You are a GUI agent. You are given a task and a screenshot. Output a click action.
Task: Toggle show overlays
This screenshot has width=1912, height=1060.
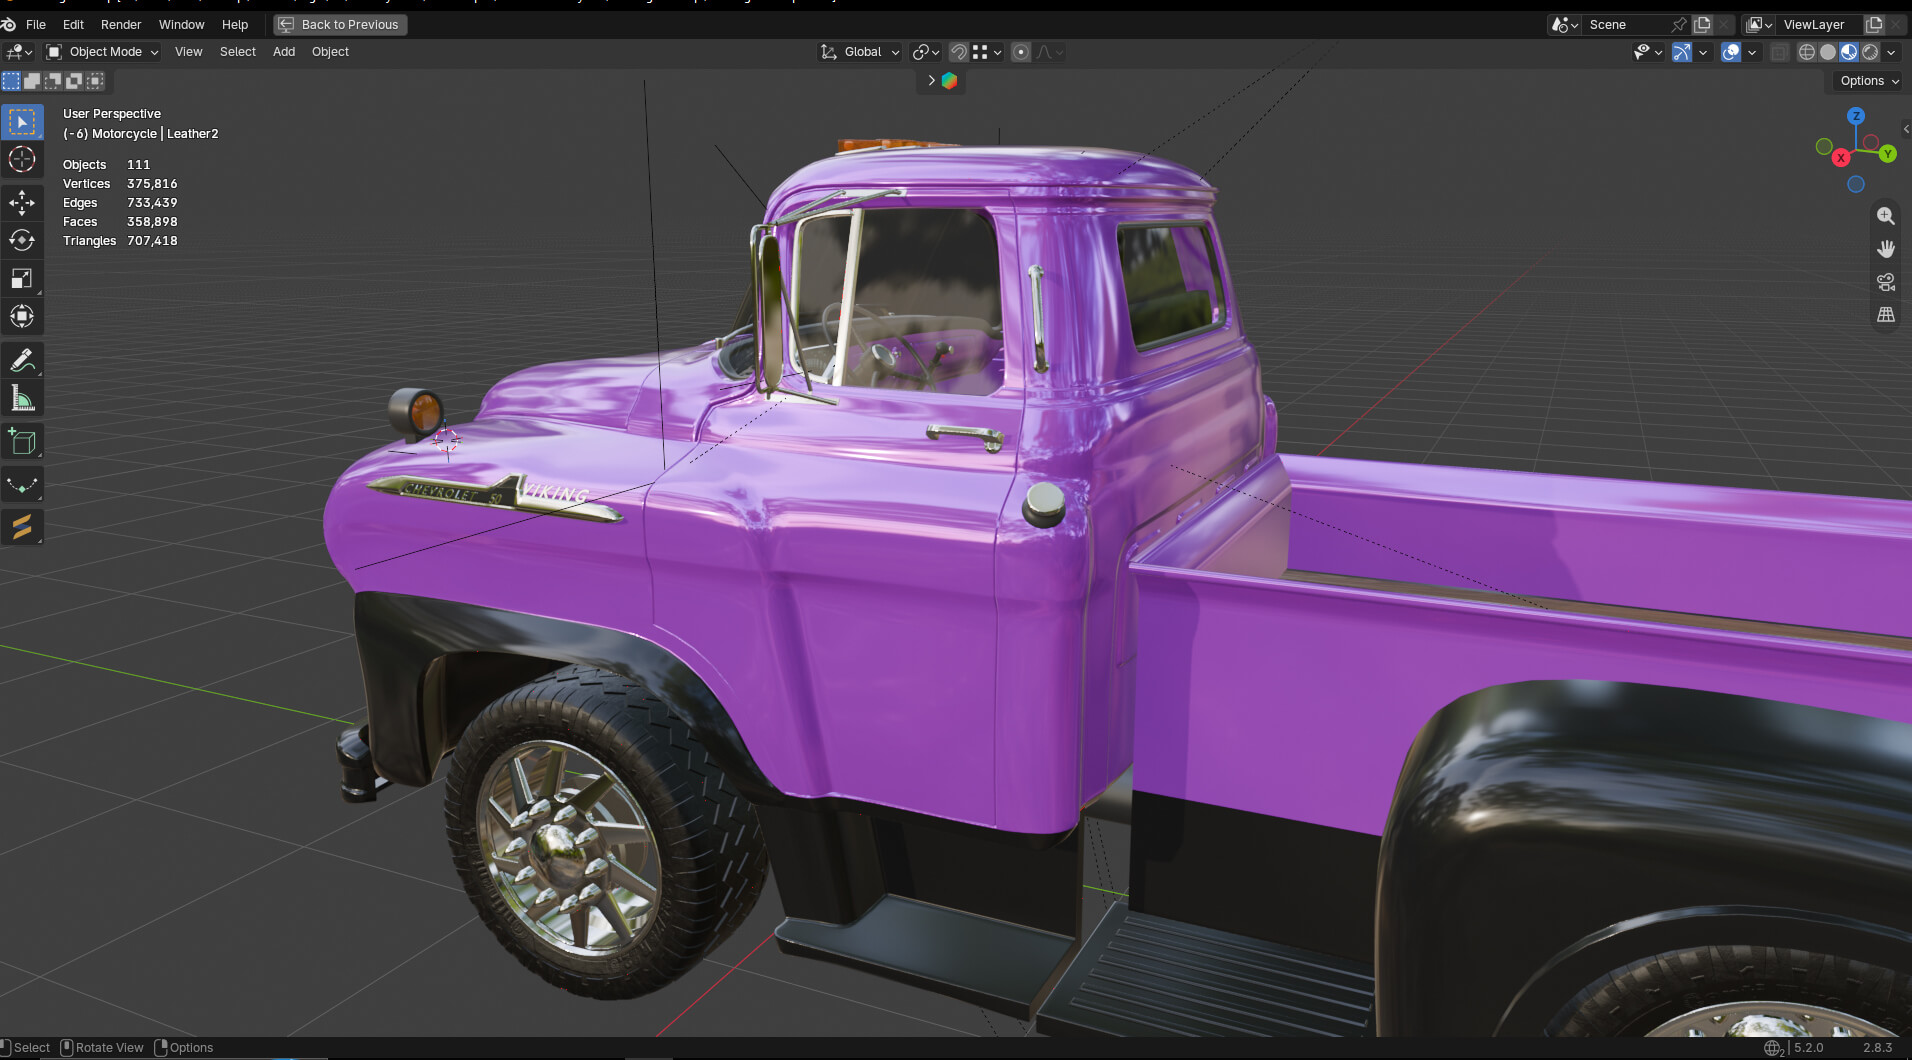[x=1731, y=52]
